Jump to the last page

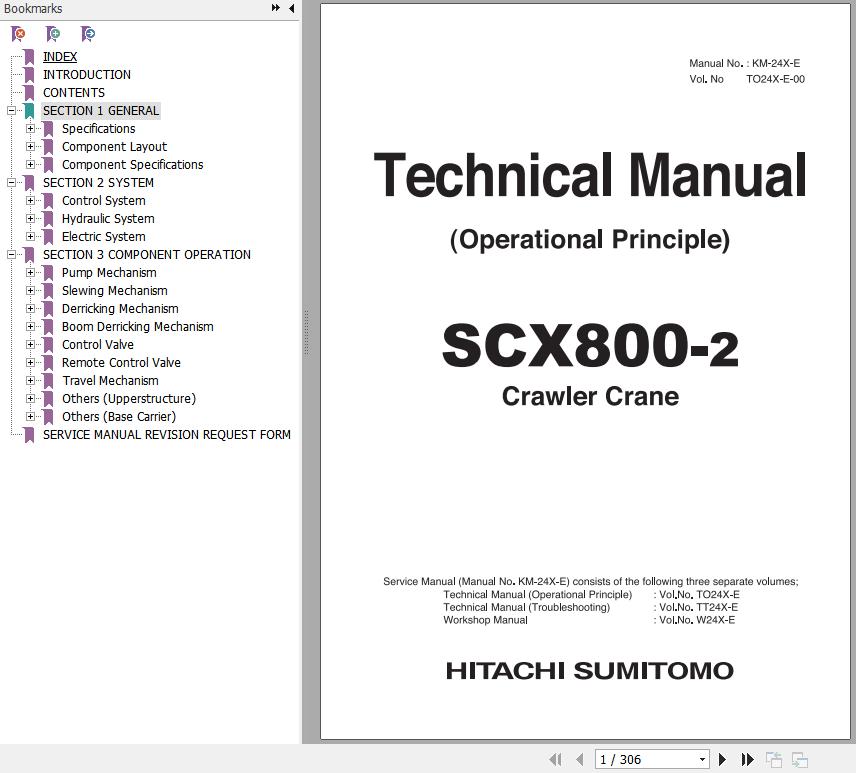(747, 759)
